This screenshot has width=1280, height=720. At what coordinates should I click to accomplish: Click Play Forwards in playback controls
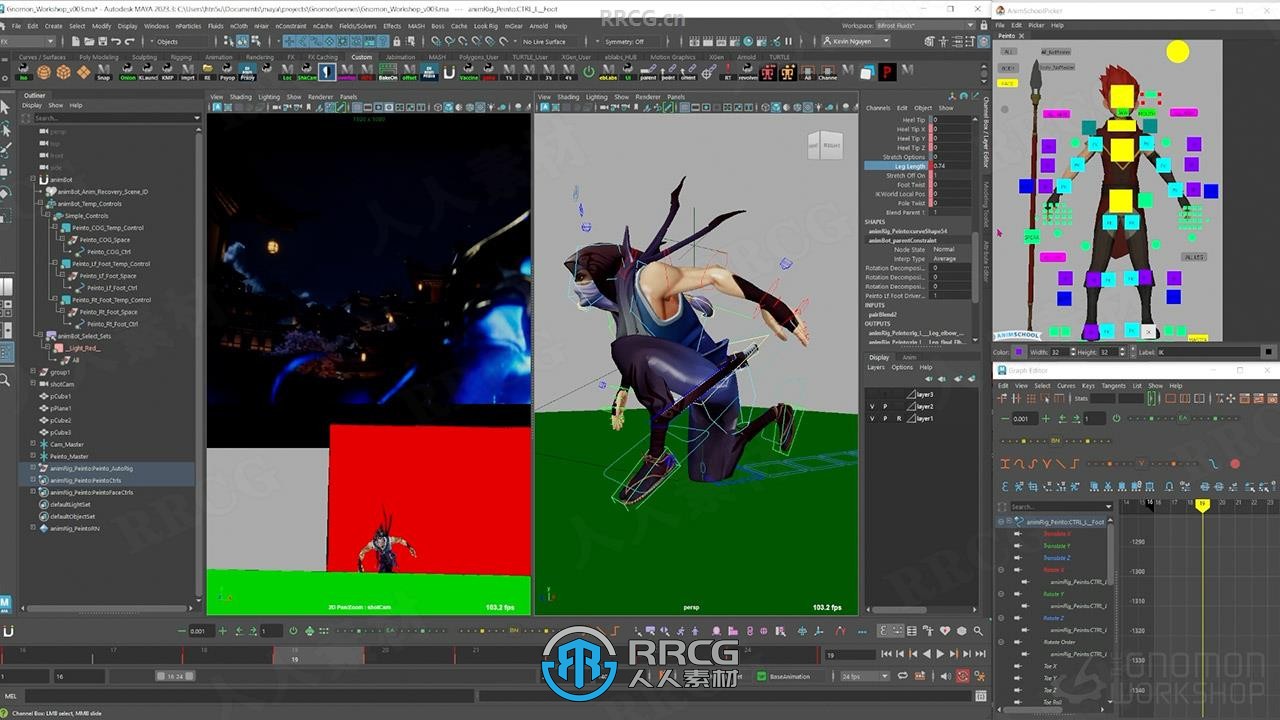point(939,654)
